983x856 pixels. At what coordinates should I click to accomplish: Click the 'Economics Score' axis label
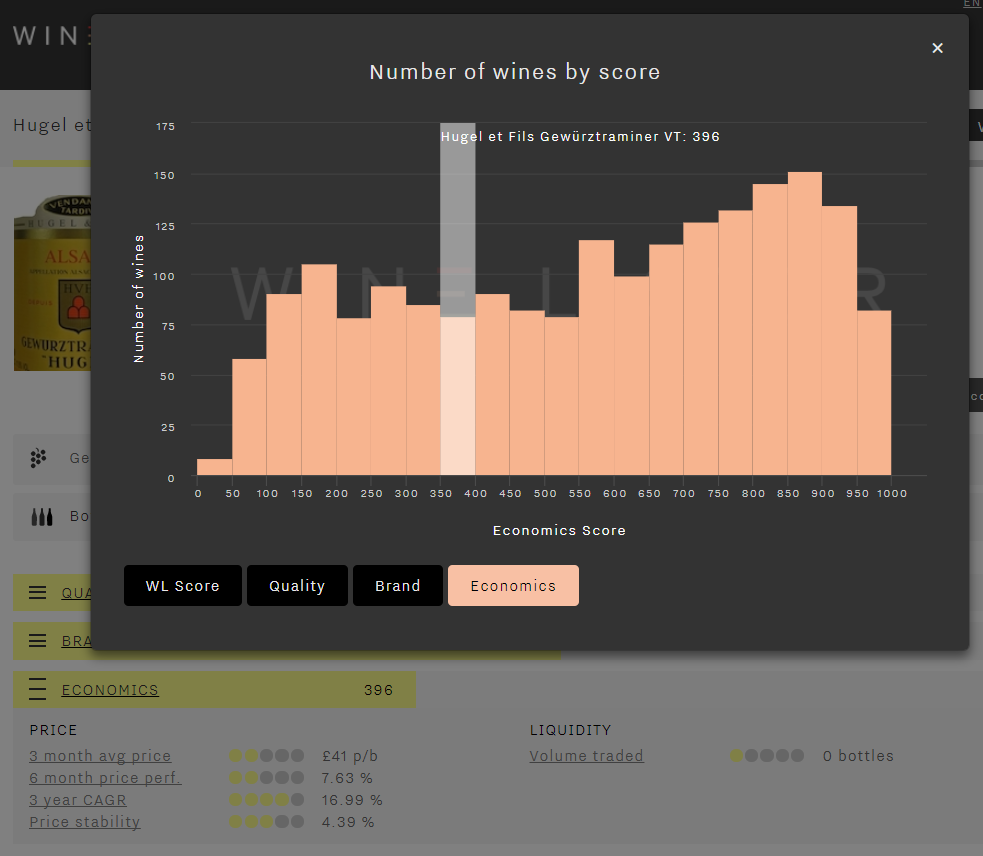pyautogui.click(x=559, y=531)
